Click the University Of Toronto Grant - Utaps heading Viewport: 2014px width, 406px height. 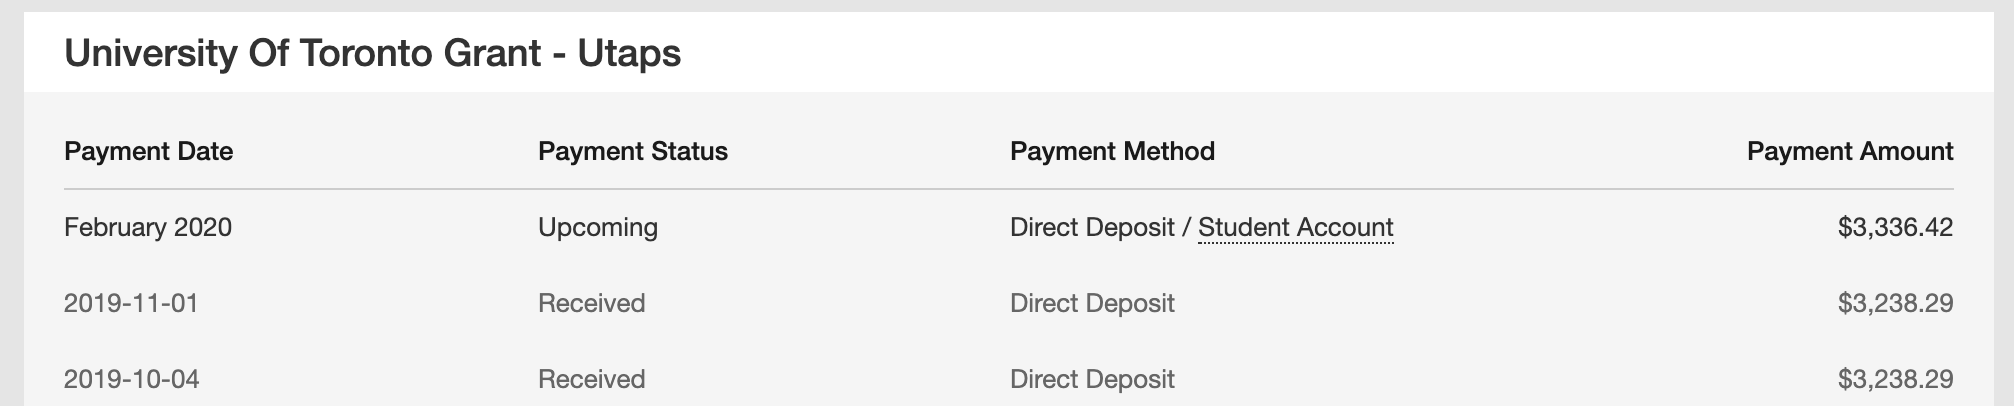[372, 52]
